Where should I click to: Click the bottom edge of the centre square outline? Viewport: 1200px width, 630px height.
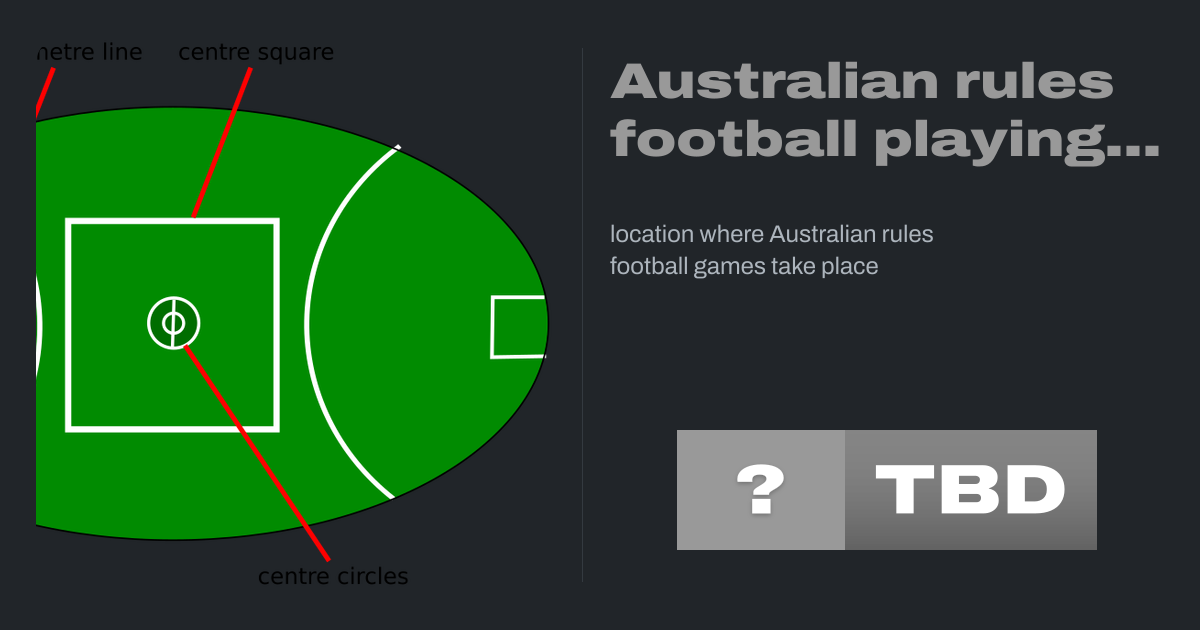pyautogui.click(x=172, y=428)
